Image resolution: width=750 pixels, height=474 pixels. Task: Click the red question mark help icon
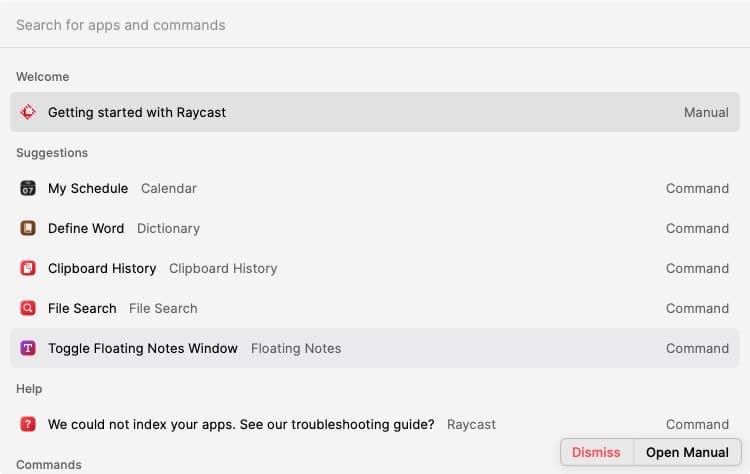tap(28, 424)
